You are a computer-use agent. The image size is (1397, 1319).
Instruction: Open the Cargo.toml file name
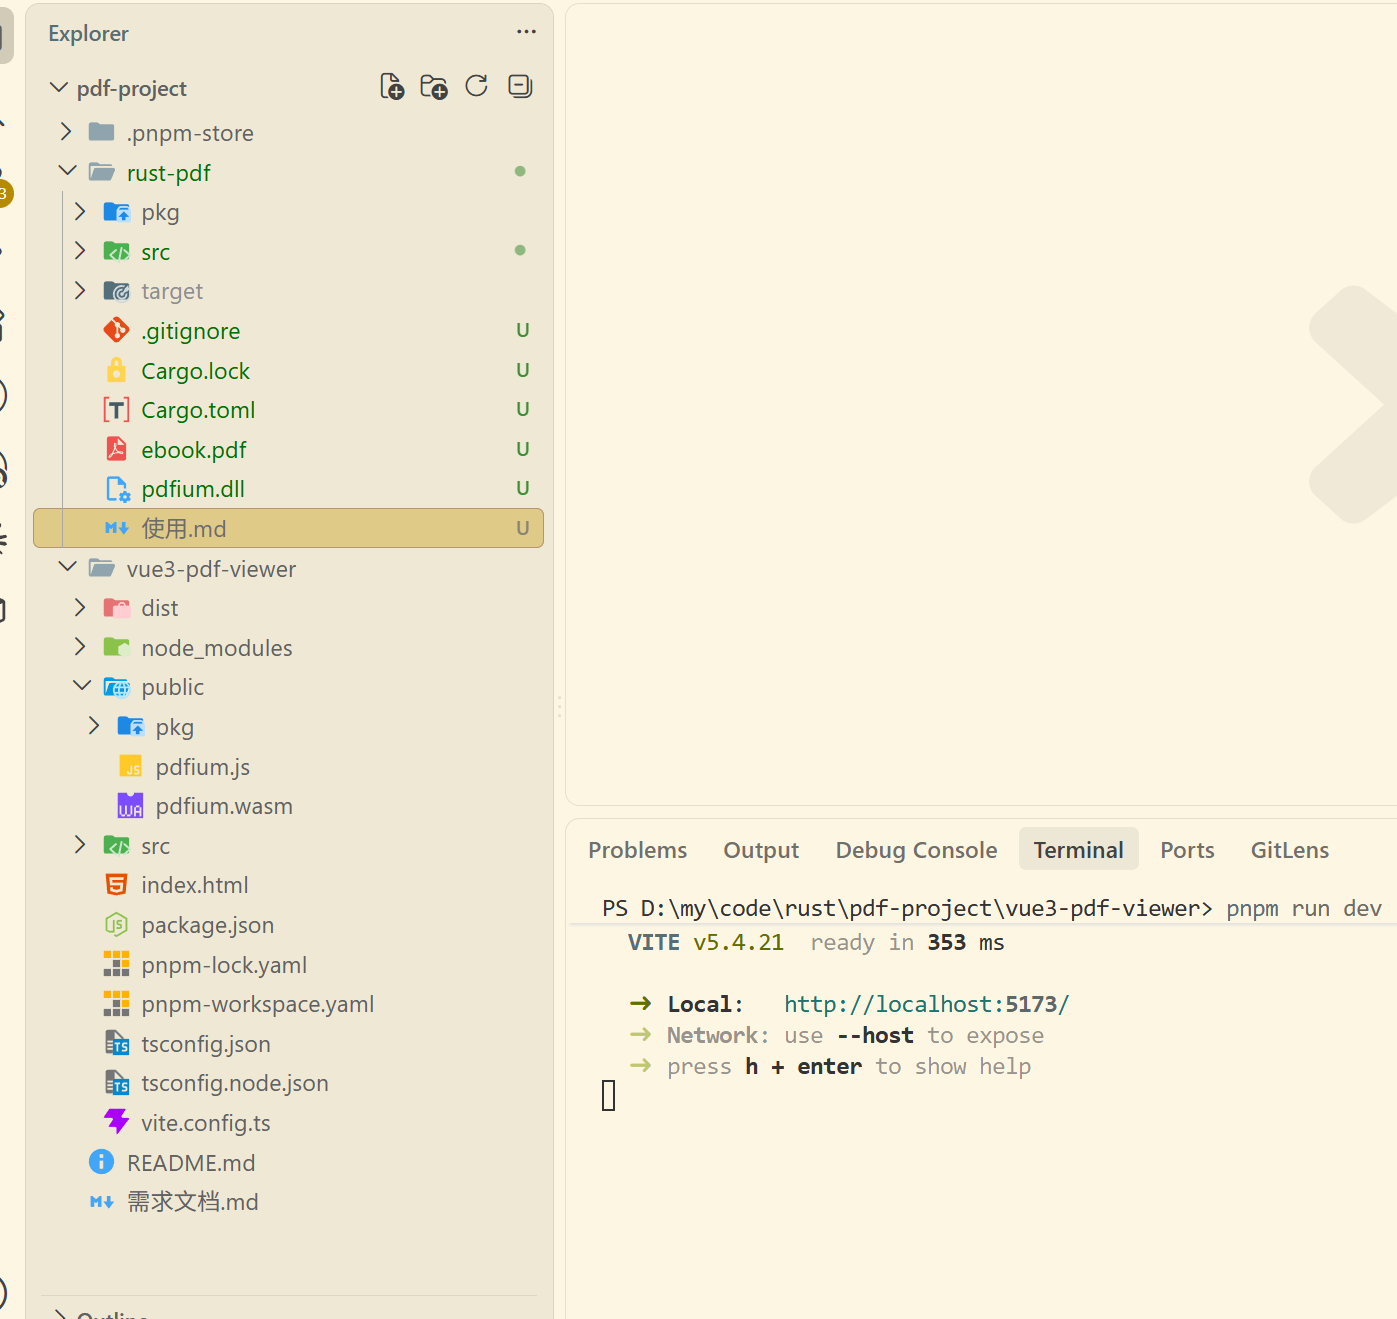pos(198,410)
